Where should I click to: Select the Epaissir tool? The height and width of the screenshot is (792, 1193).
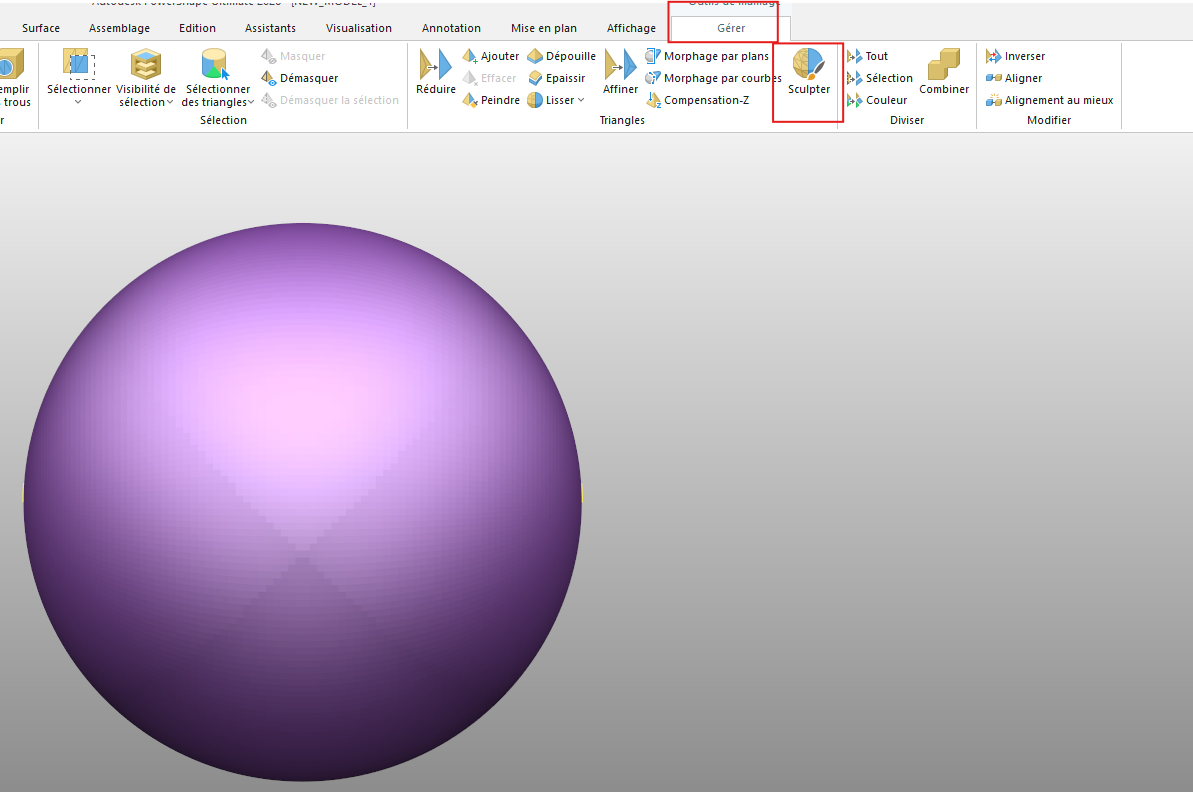(x=558, y=78)
